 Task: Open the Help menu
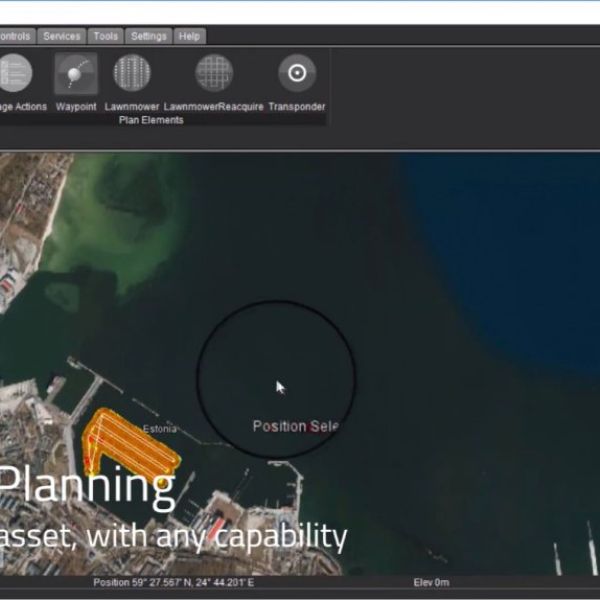point(188,36)
